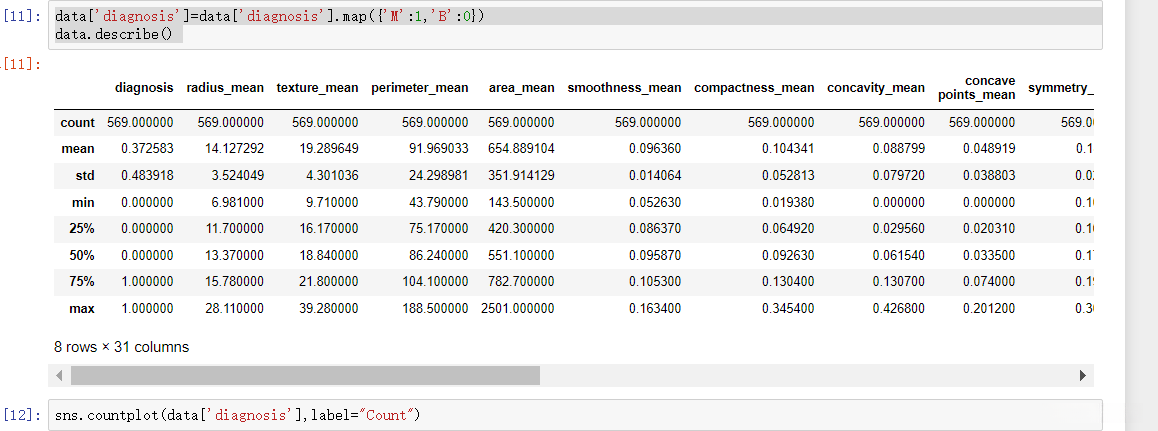Screen dimensions: 1158x431
Task: Click the 75% row label
Action: coord(82,282)
